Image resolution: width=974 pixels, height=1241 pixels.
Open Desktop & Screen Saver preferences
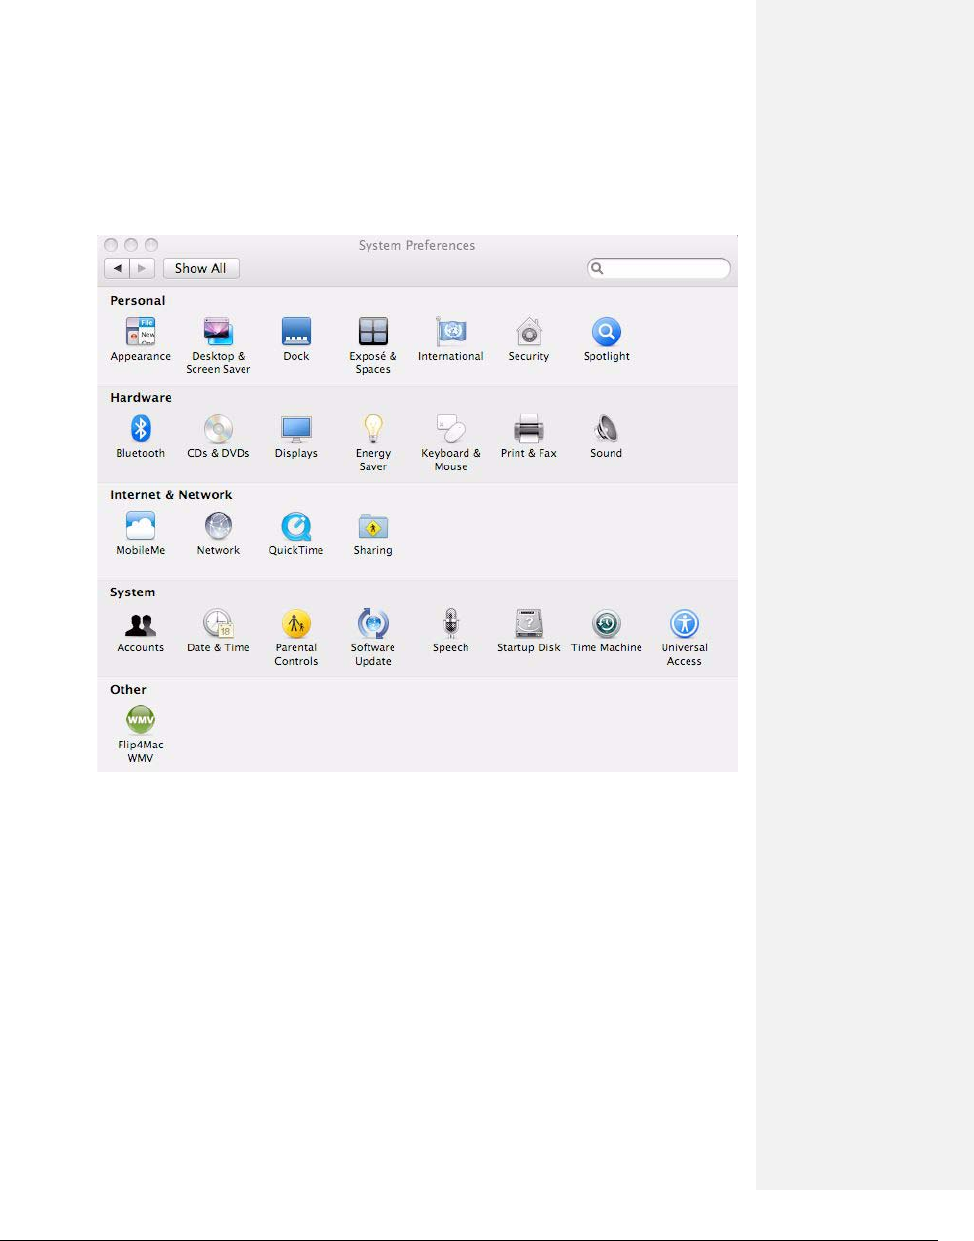click(218, 332)
